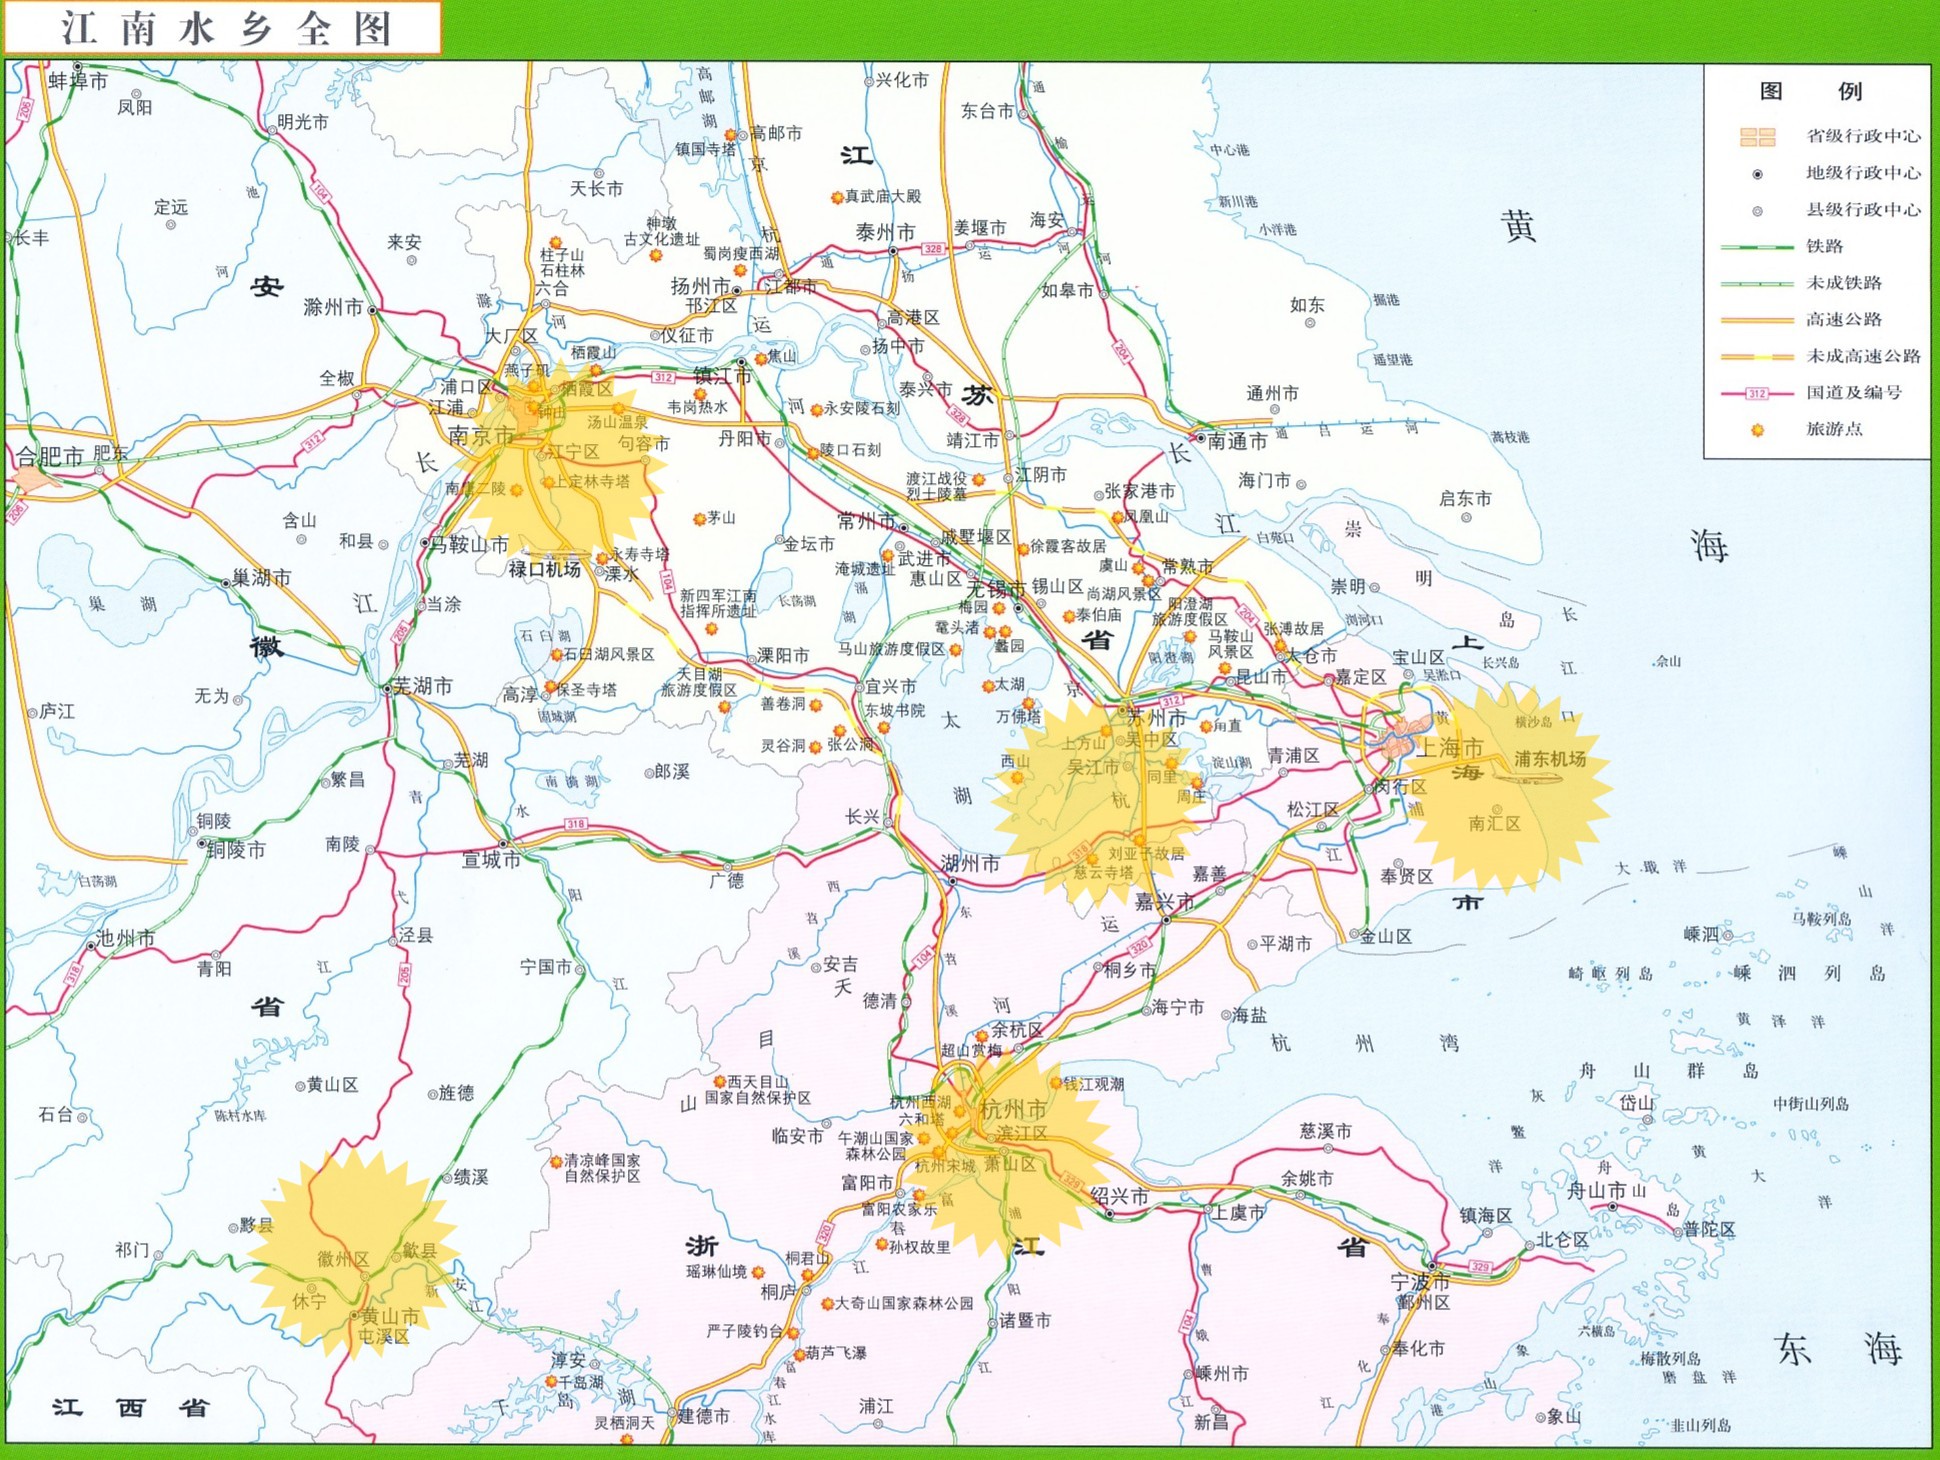
Task: Click the 苏州市 city label
Action: pyautogui.click(x=1156, y=718)
